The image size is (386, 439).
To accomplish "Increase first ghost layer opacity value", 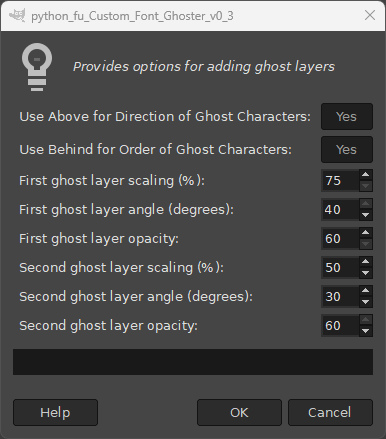I will pyautogui.click(x=366, y=233).
